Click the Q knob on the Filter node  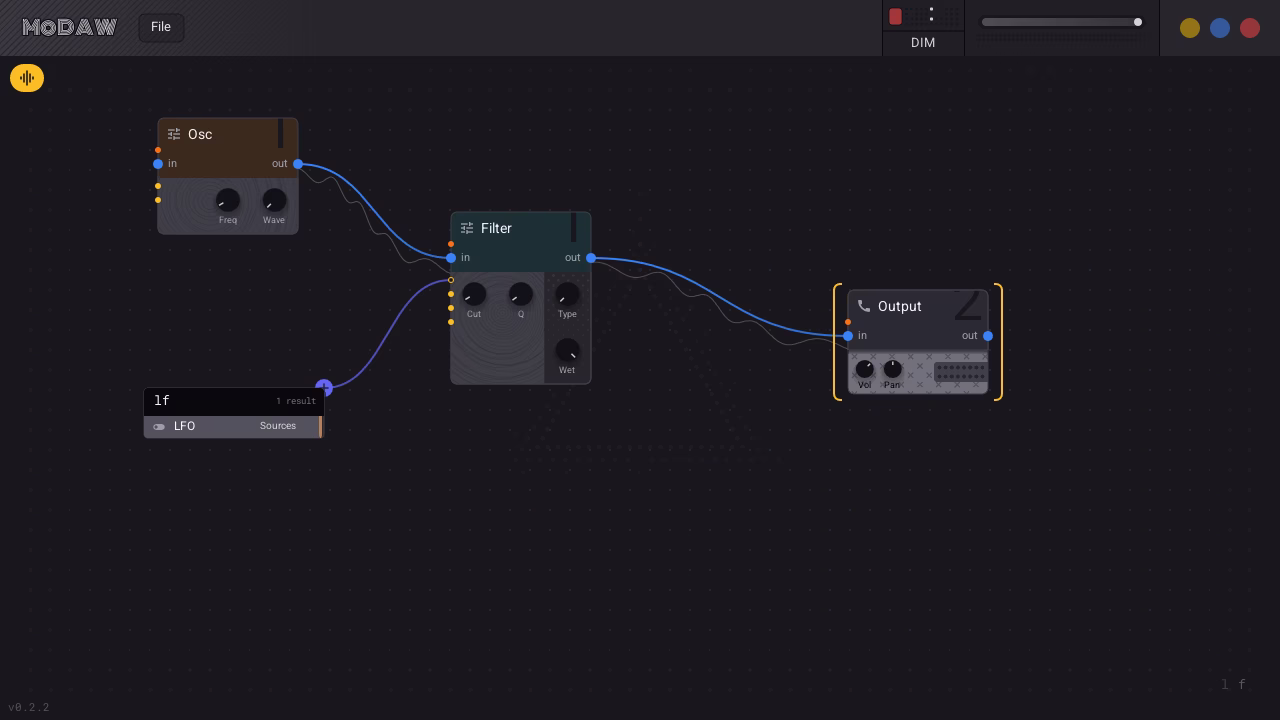(521, 294)
